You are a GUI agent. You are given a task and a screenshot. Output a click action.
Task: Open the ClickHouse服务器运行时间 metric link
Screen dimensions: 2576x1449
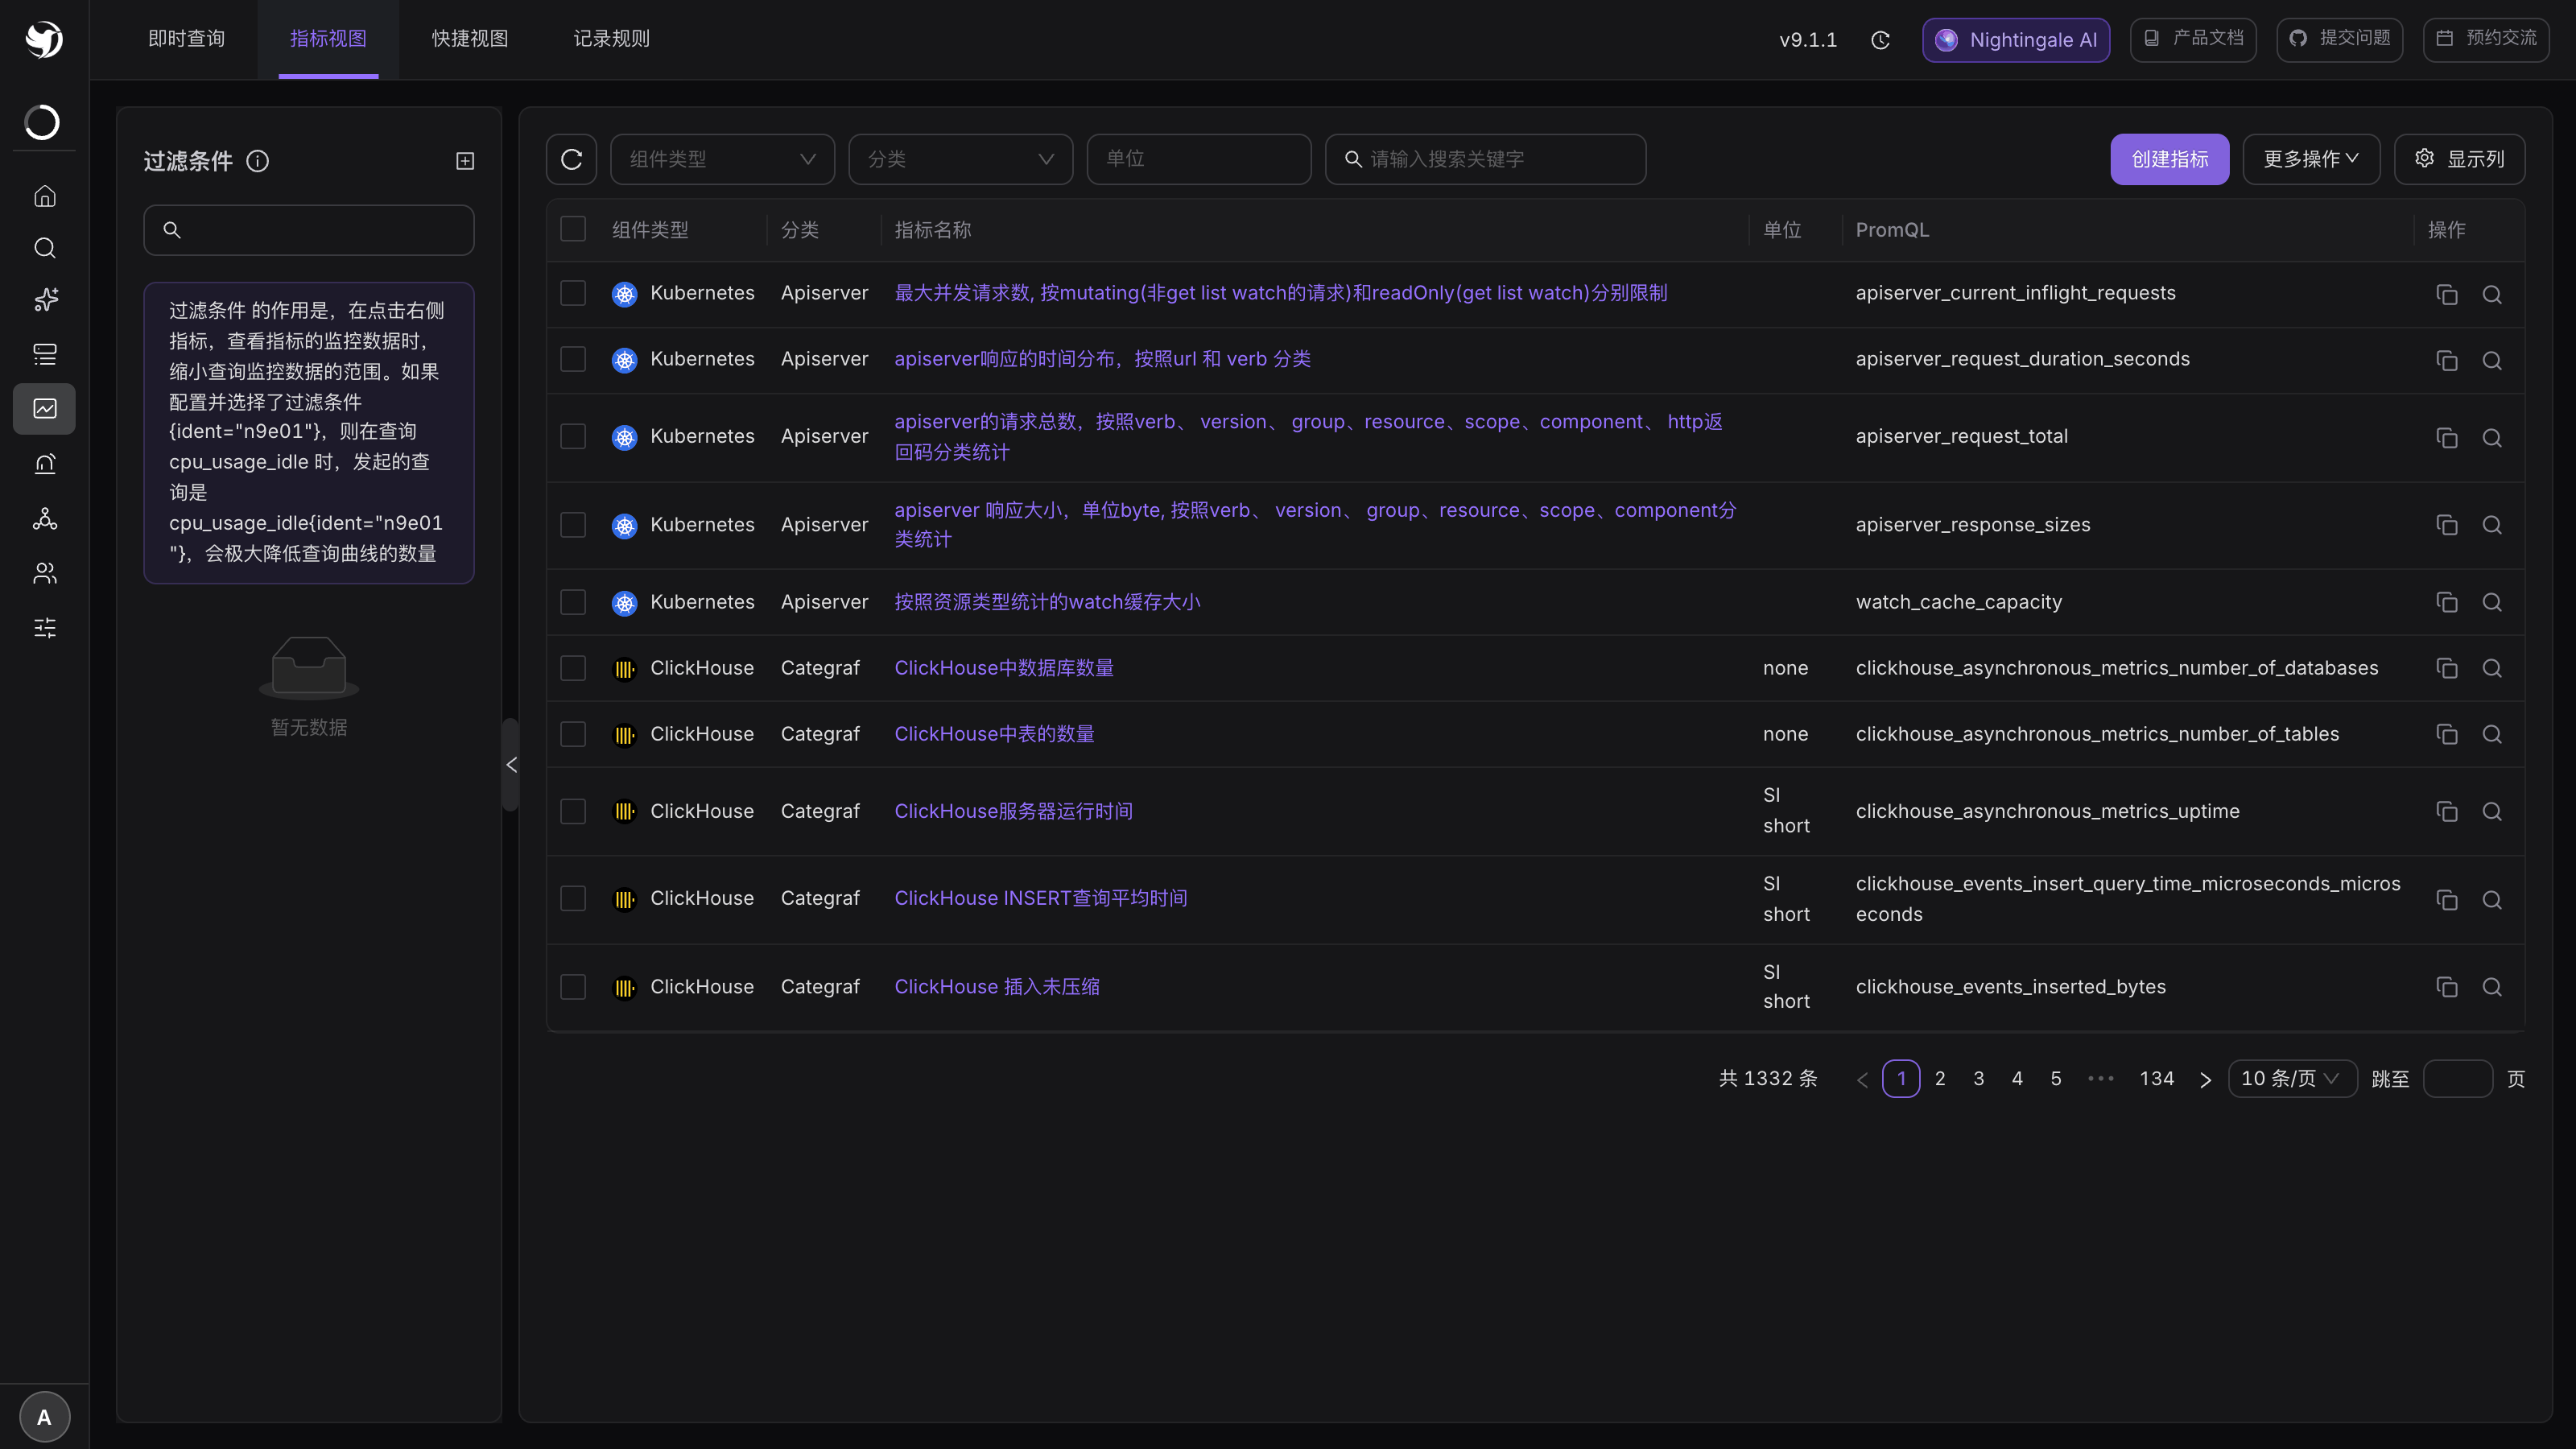tap(1013, 811)
